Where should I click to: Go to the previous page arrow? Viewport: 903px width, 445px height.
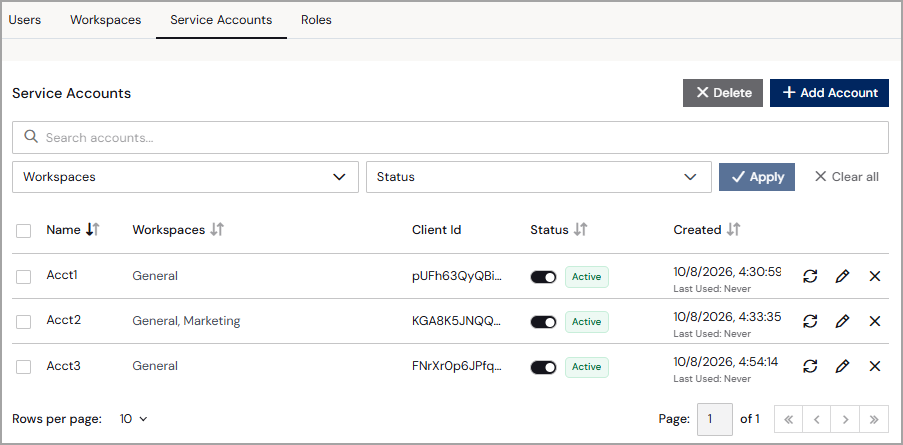pos(817,419)
